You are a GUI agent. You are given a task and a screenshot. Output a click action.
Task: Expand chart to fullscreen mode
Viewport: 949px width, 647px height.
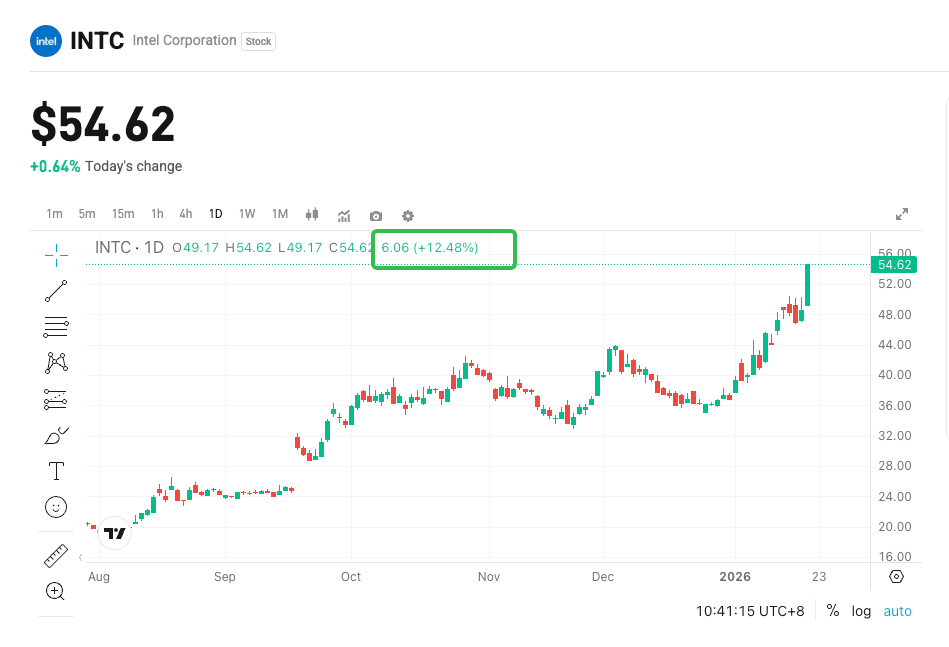(x=902, y=214)
